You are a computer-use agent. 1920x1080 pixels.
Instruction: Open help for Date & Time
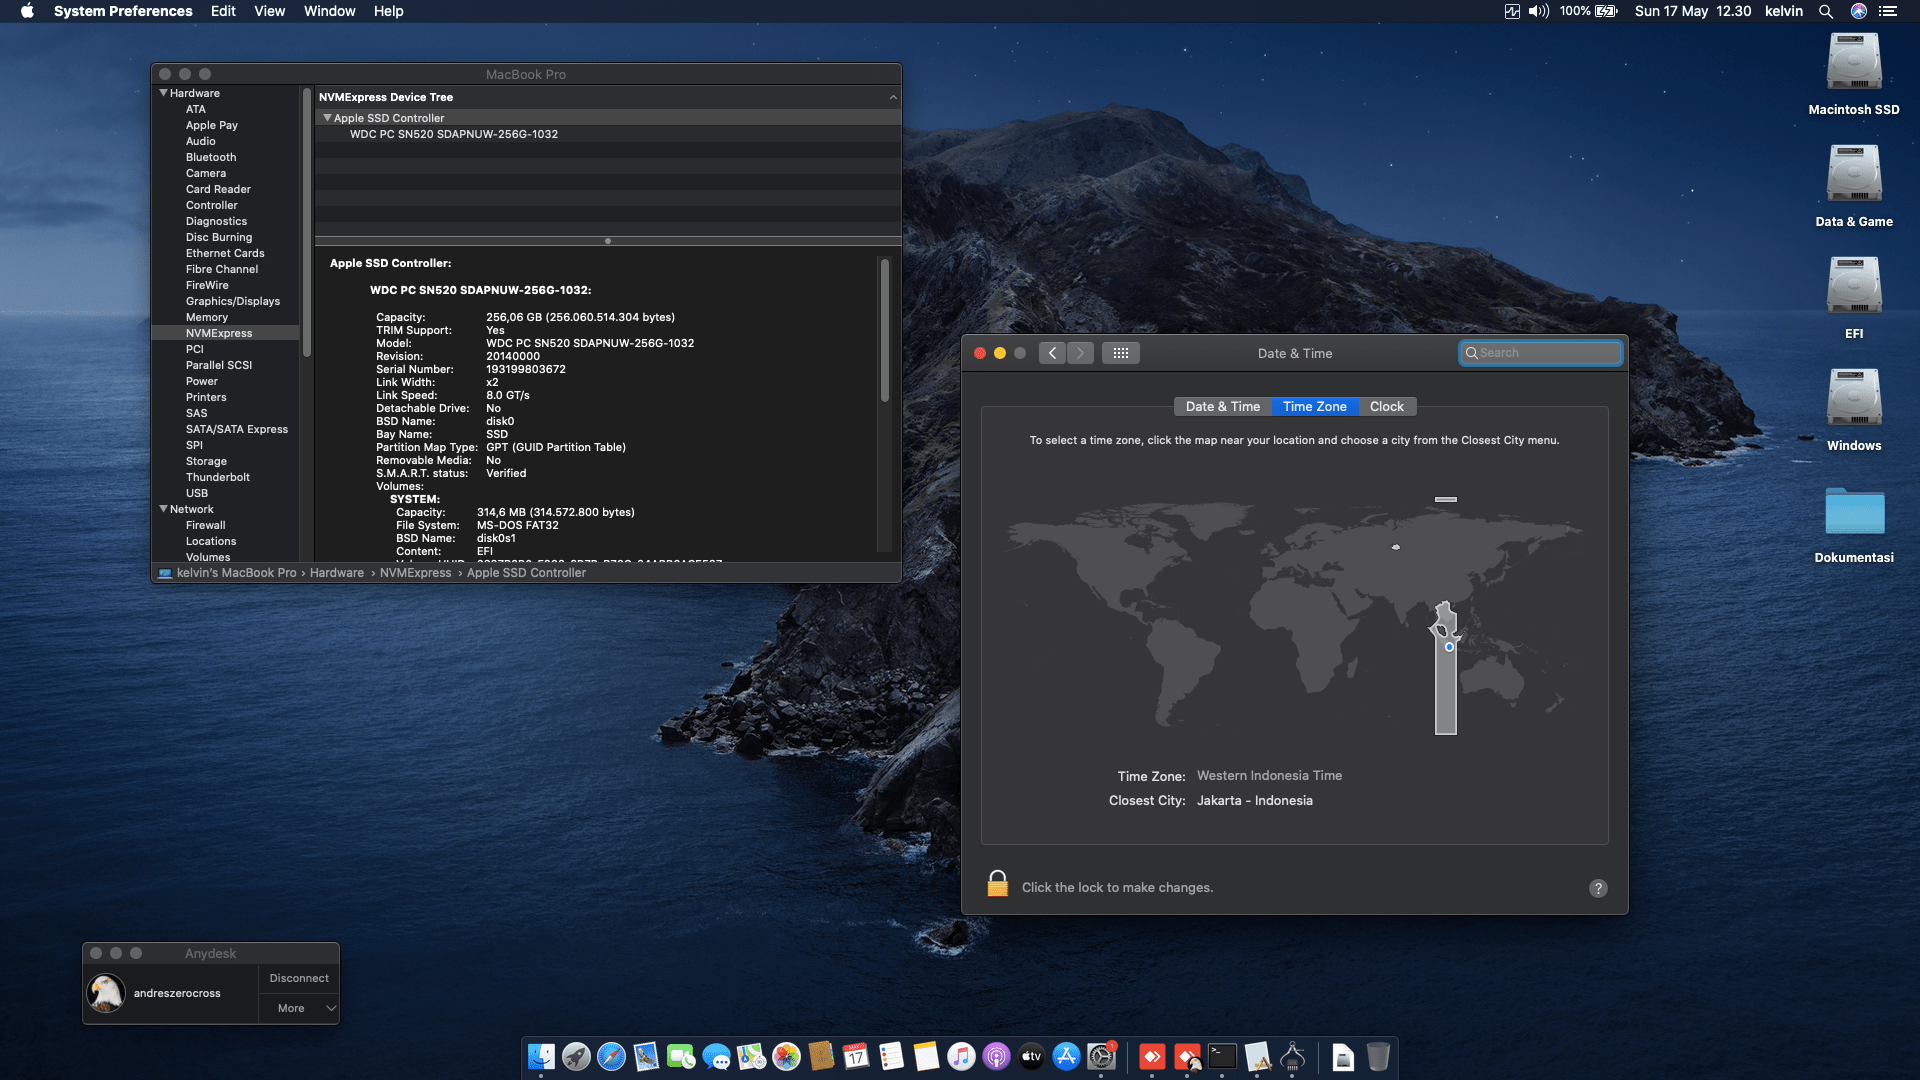(1598, 888)
